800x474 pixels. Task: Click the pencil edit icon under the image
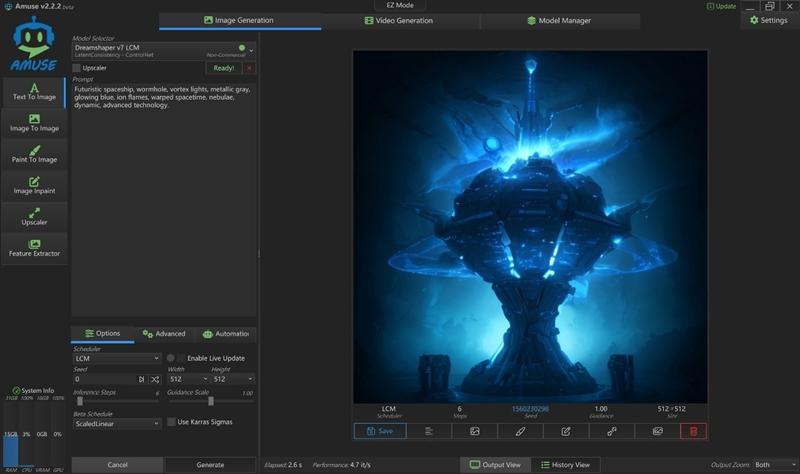520,431
